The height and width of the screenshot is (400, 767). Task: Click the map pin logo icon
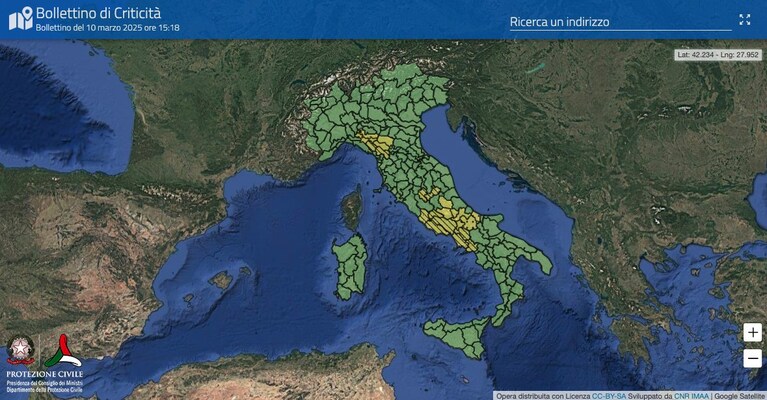[21, 18]
